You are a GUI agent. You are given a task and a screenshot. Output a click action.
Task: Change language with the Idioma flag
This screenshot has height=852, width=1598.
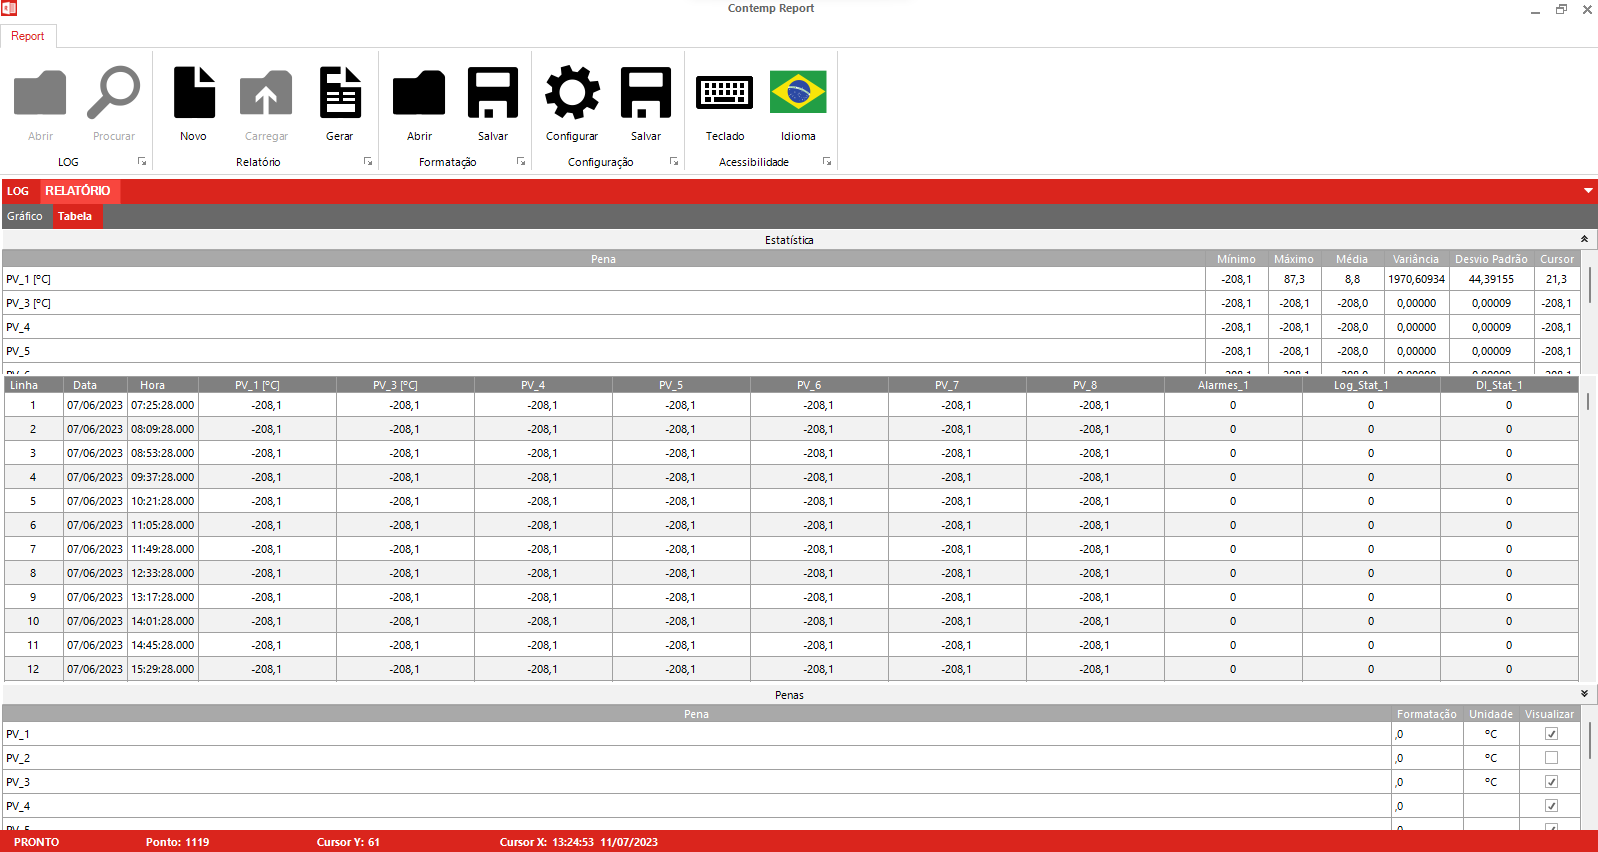pyautogui.click(x=798, y=94)
